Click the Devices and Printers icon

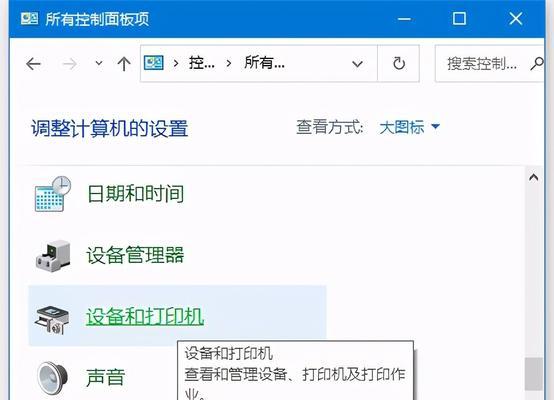pyautogui.click(x=52, y=320)
